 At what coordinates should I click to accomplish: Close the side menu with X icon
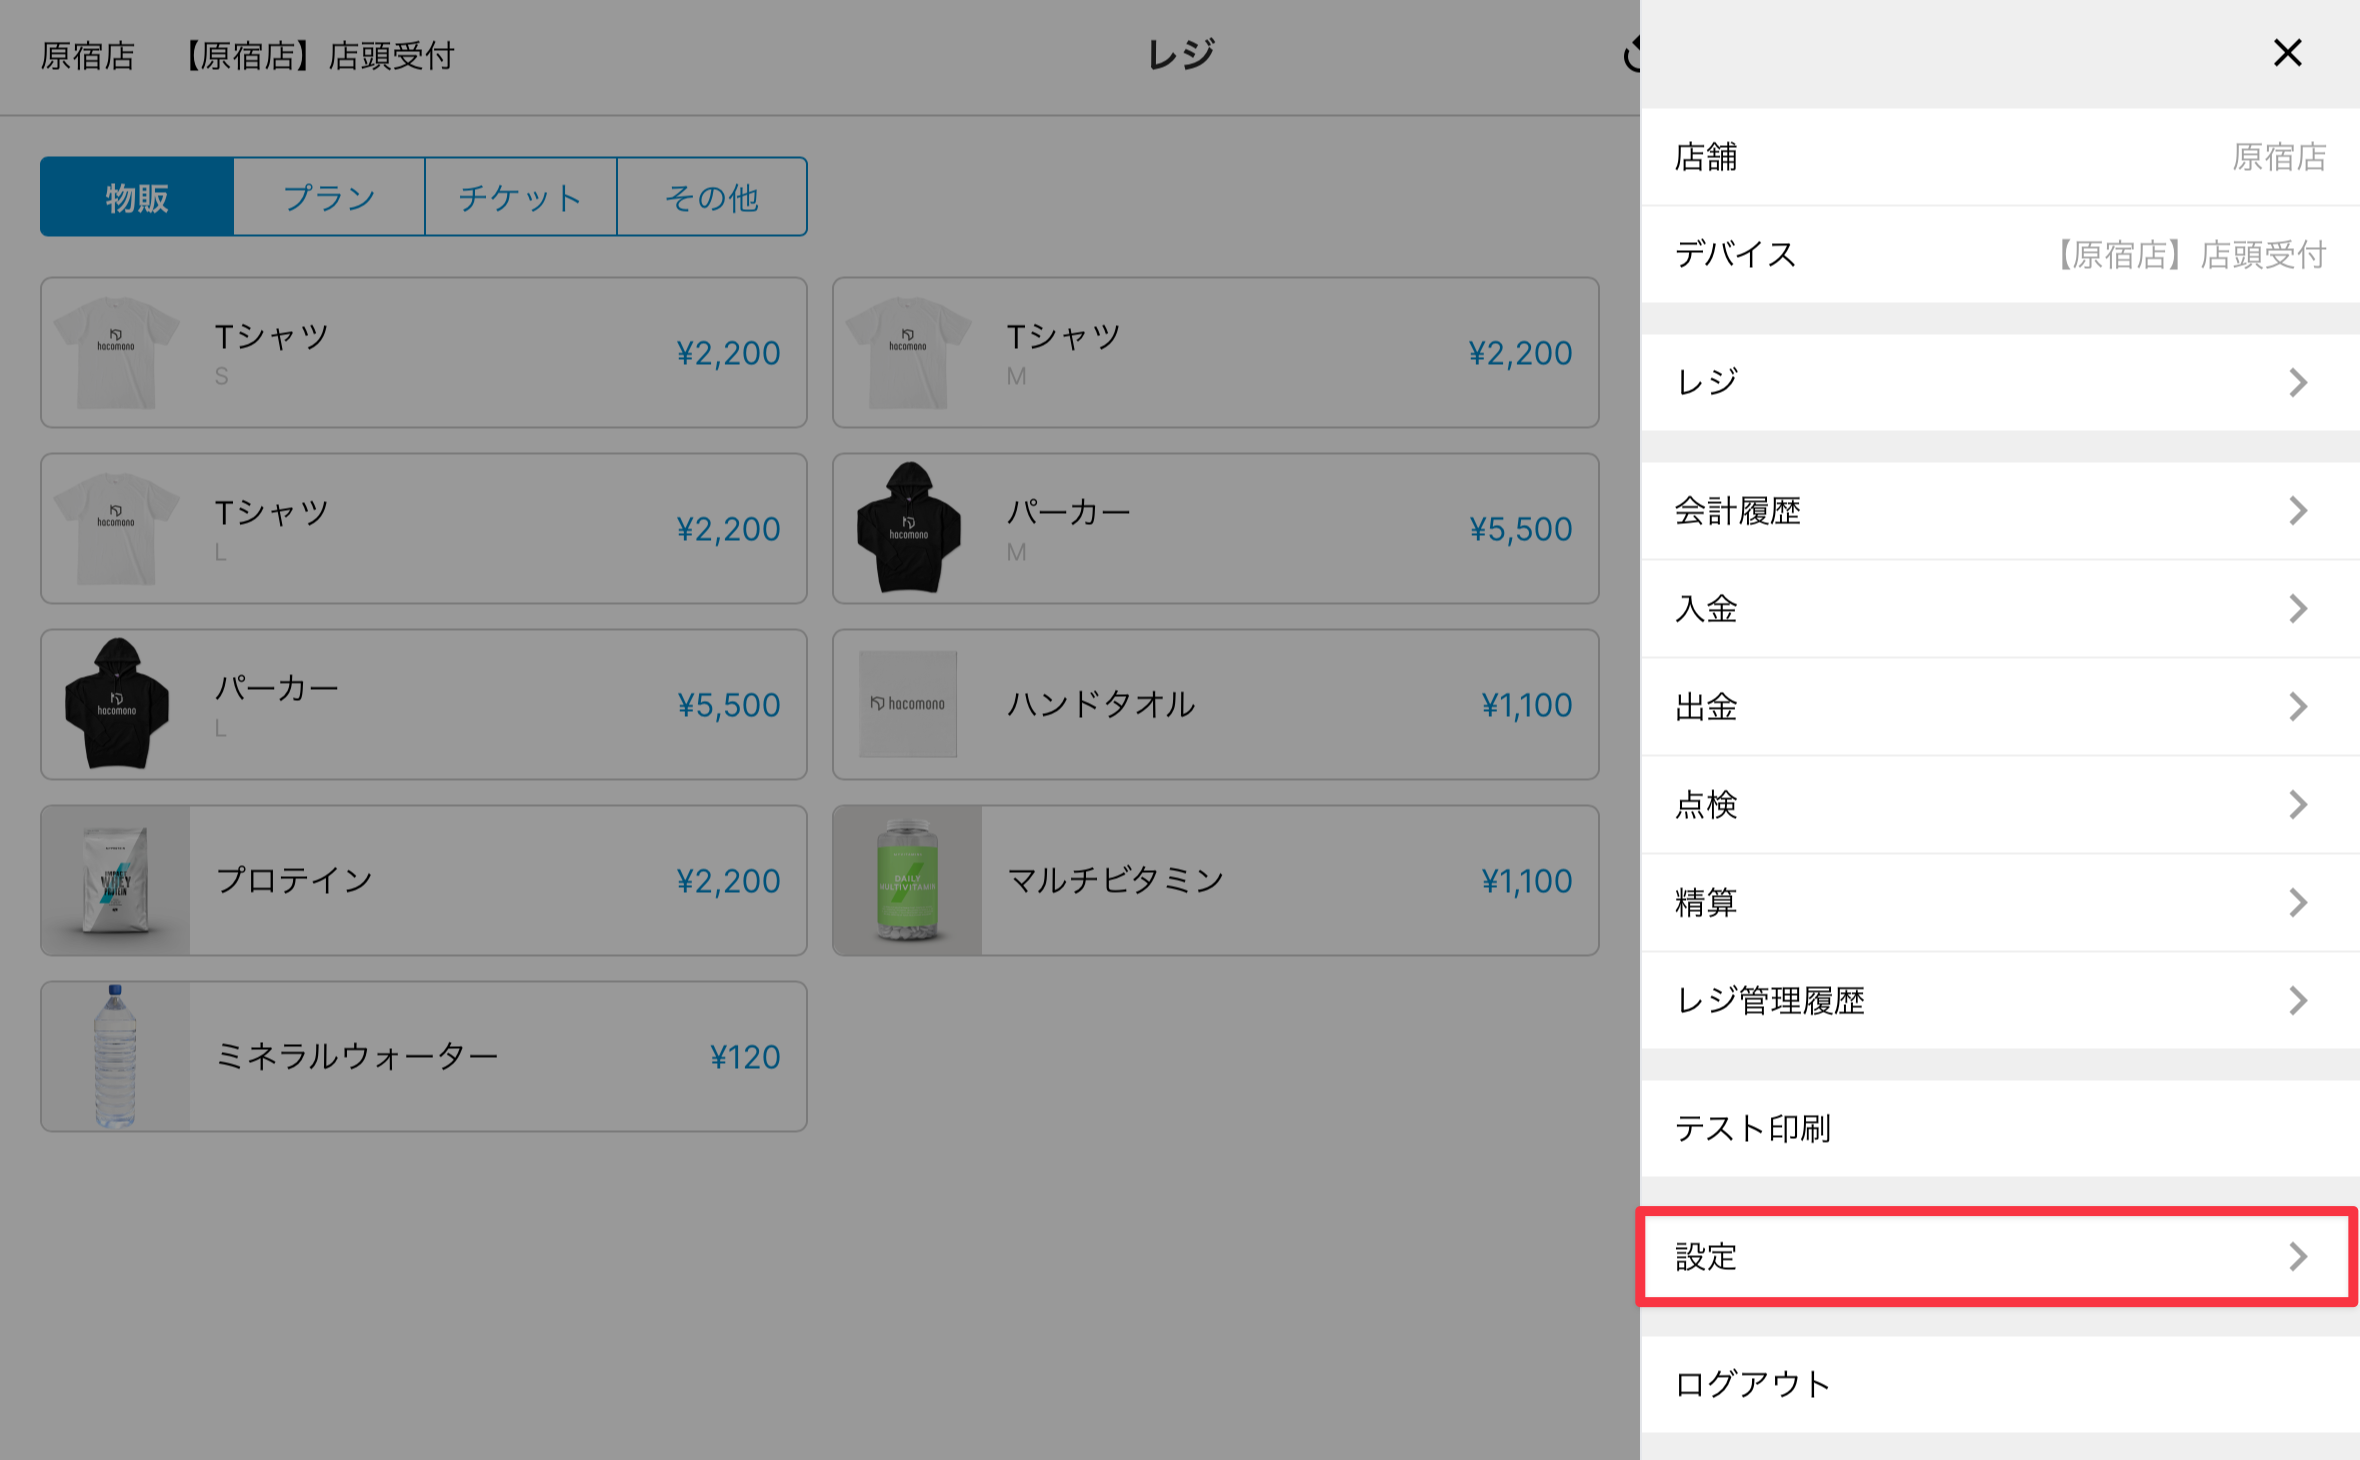point(2287,53)
